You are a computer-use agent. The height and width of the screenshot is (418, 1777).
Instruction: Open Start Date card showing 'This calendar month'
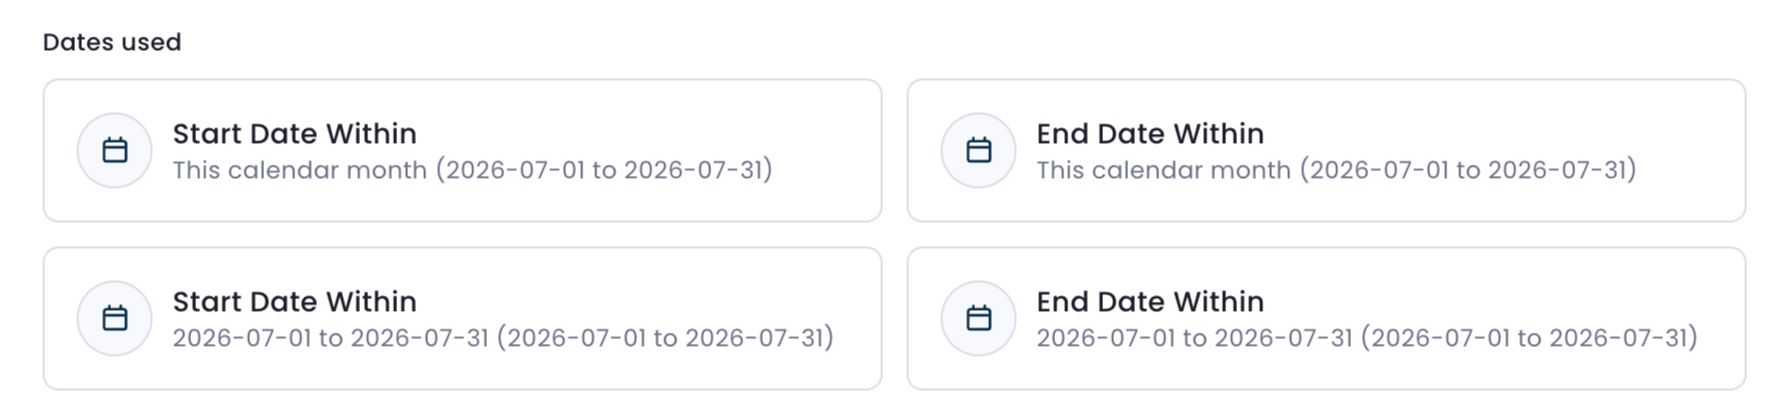462,150
